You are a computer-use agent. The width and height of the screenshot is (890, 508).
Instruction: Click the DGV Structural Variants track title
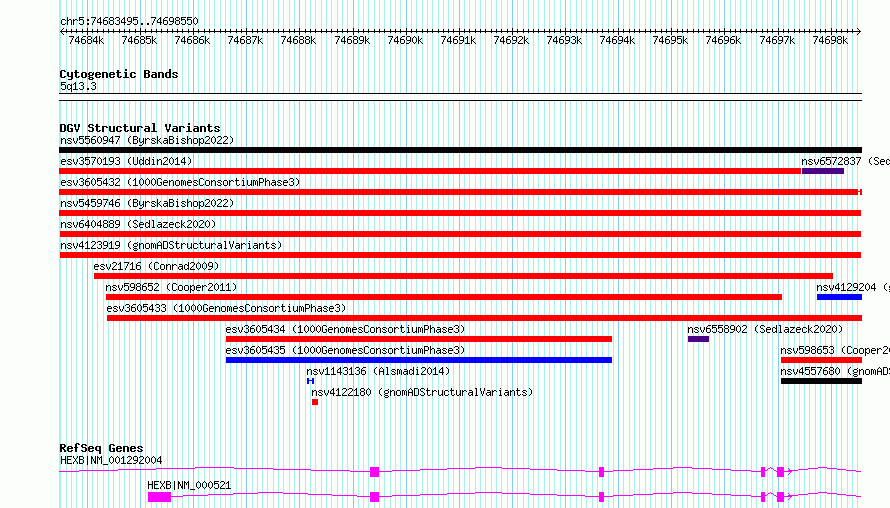coord(140,128)
